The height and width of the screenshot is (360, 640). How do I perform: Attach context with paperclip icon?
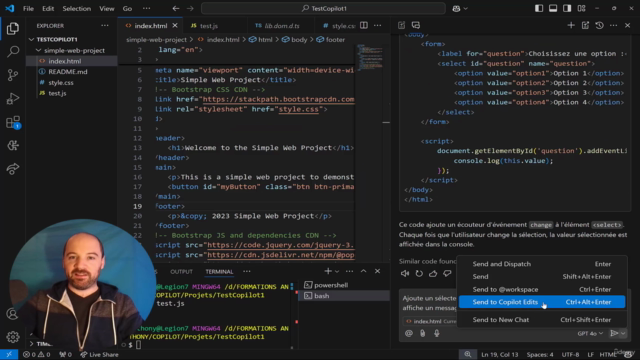pyautogui.click(x=422, y=333)
